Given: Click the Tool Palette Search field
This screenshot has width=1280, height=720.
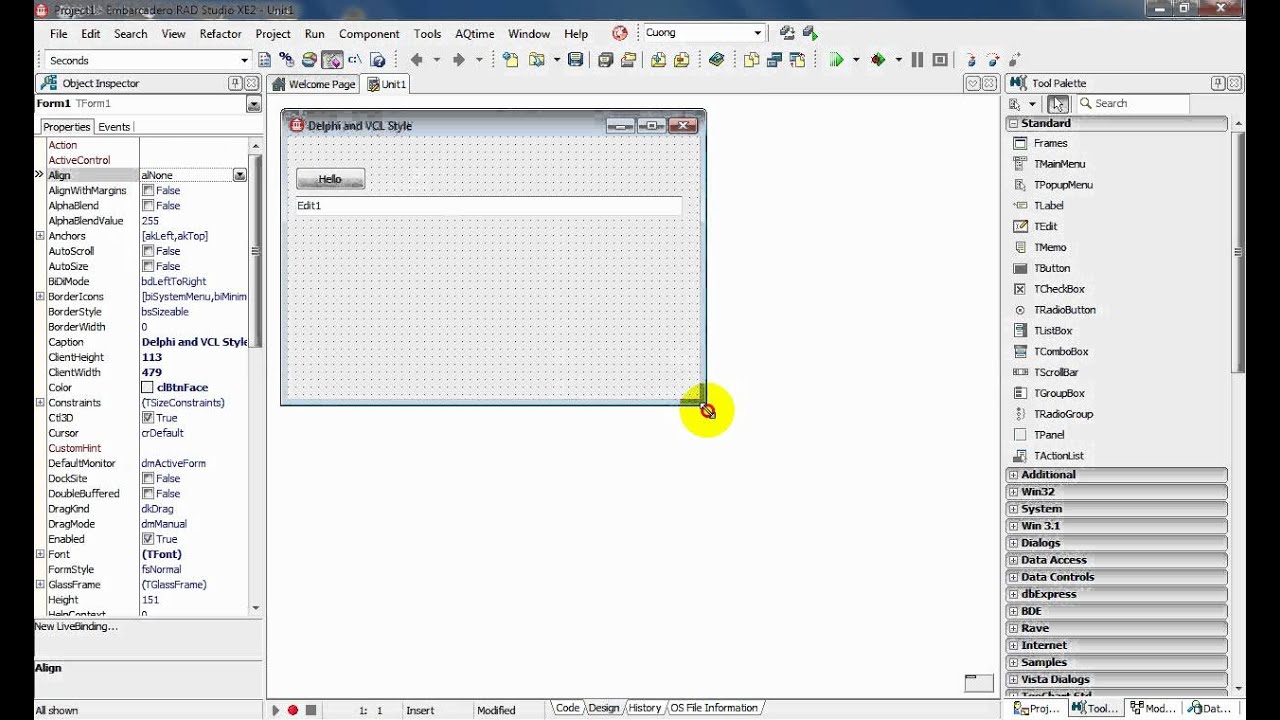Looking at the screenshot, I should [1133, 103].
